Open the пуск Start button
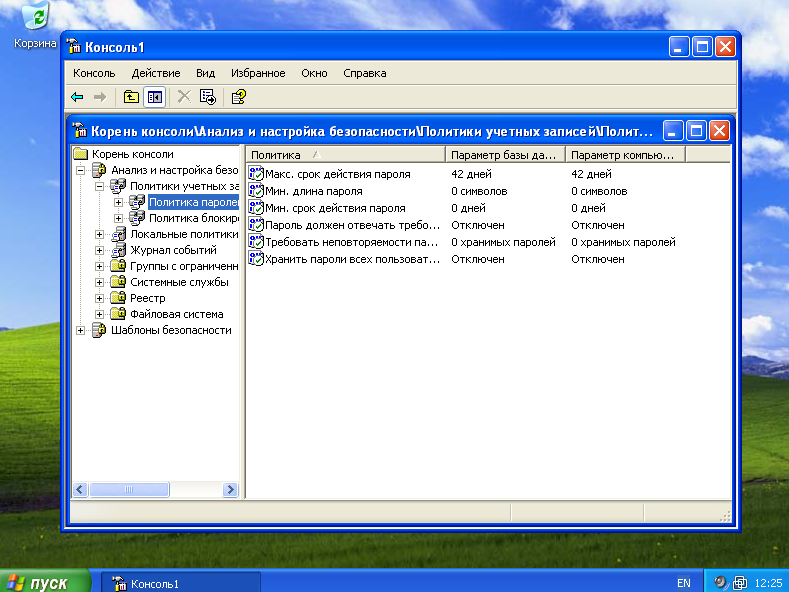Viewport: 789px width, 592px height. coord(45,581)
